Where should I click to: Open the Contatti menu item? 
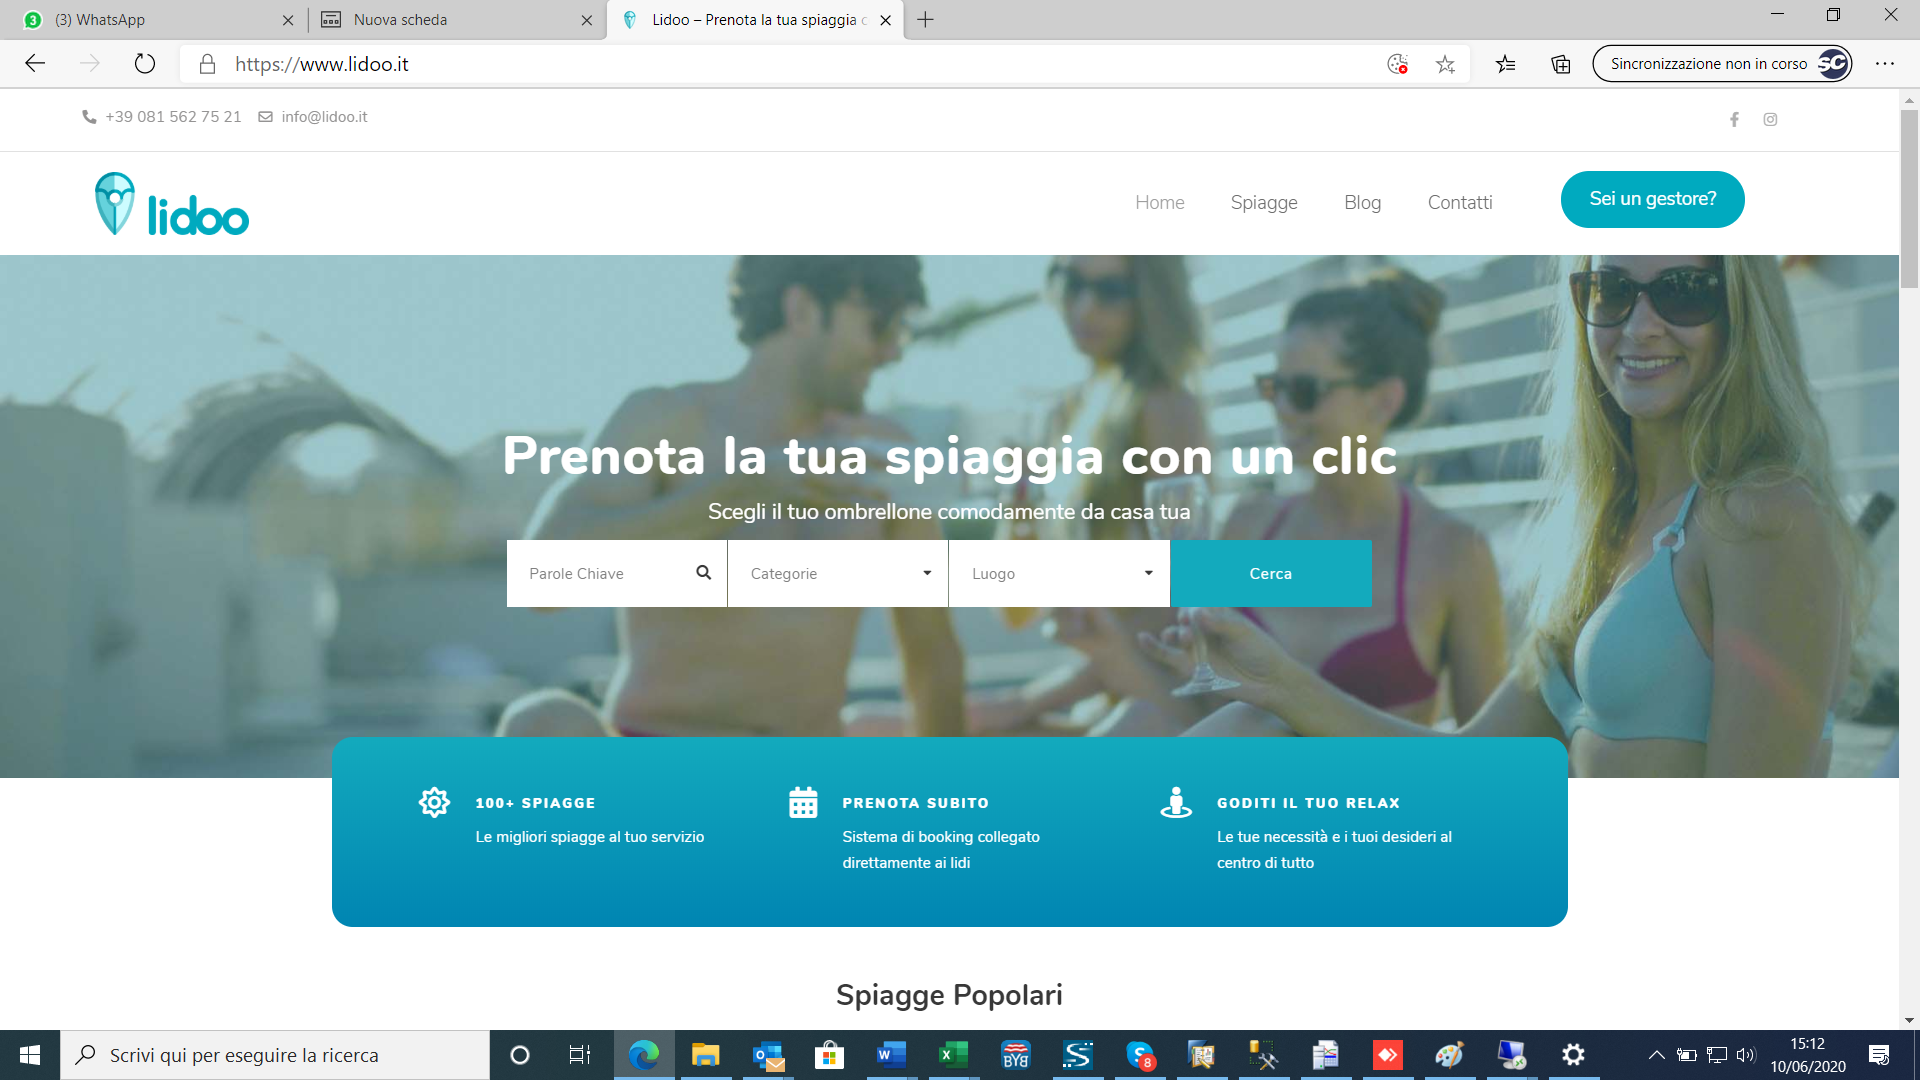1460,202
